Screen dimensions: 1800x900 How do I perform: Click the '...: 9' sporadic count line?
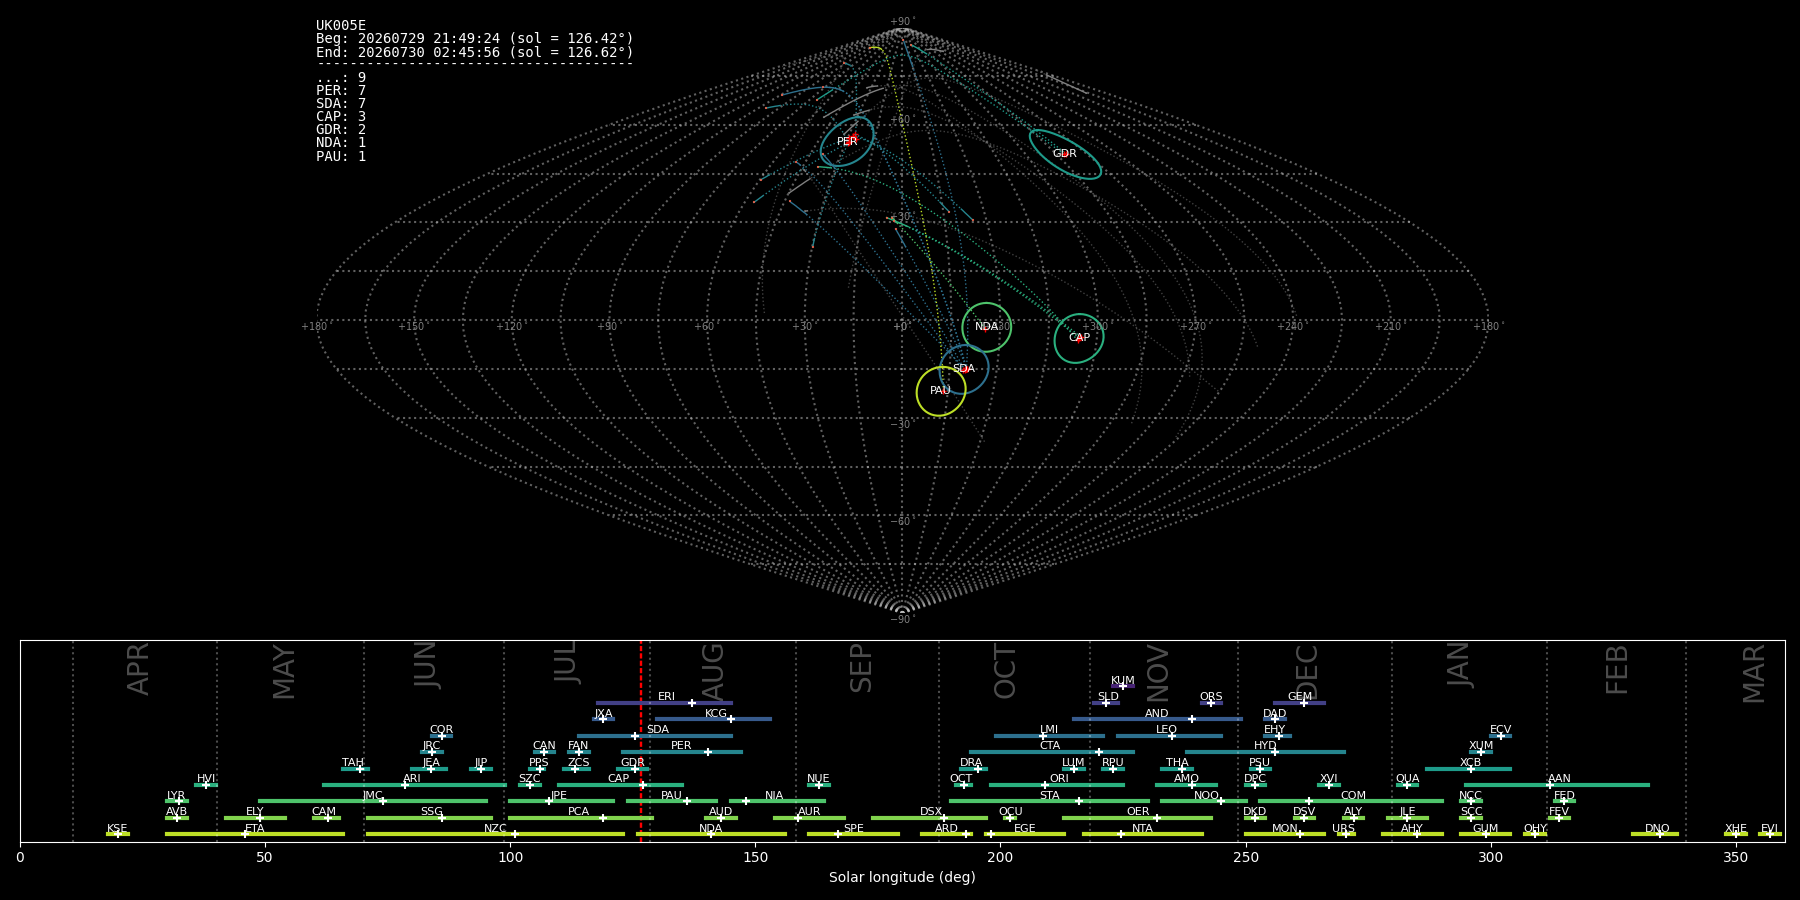(x=341, y=78)
